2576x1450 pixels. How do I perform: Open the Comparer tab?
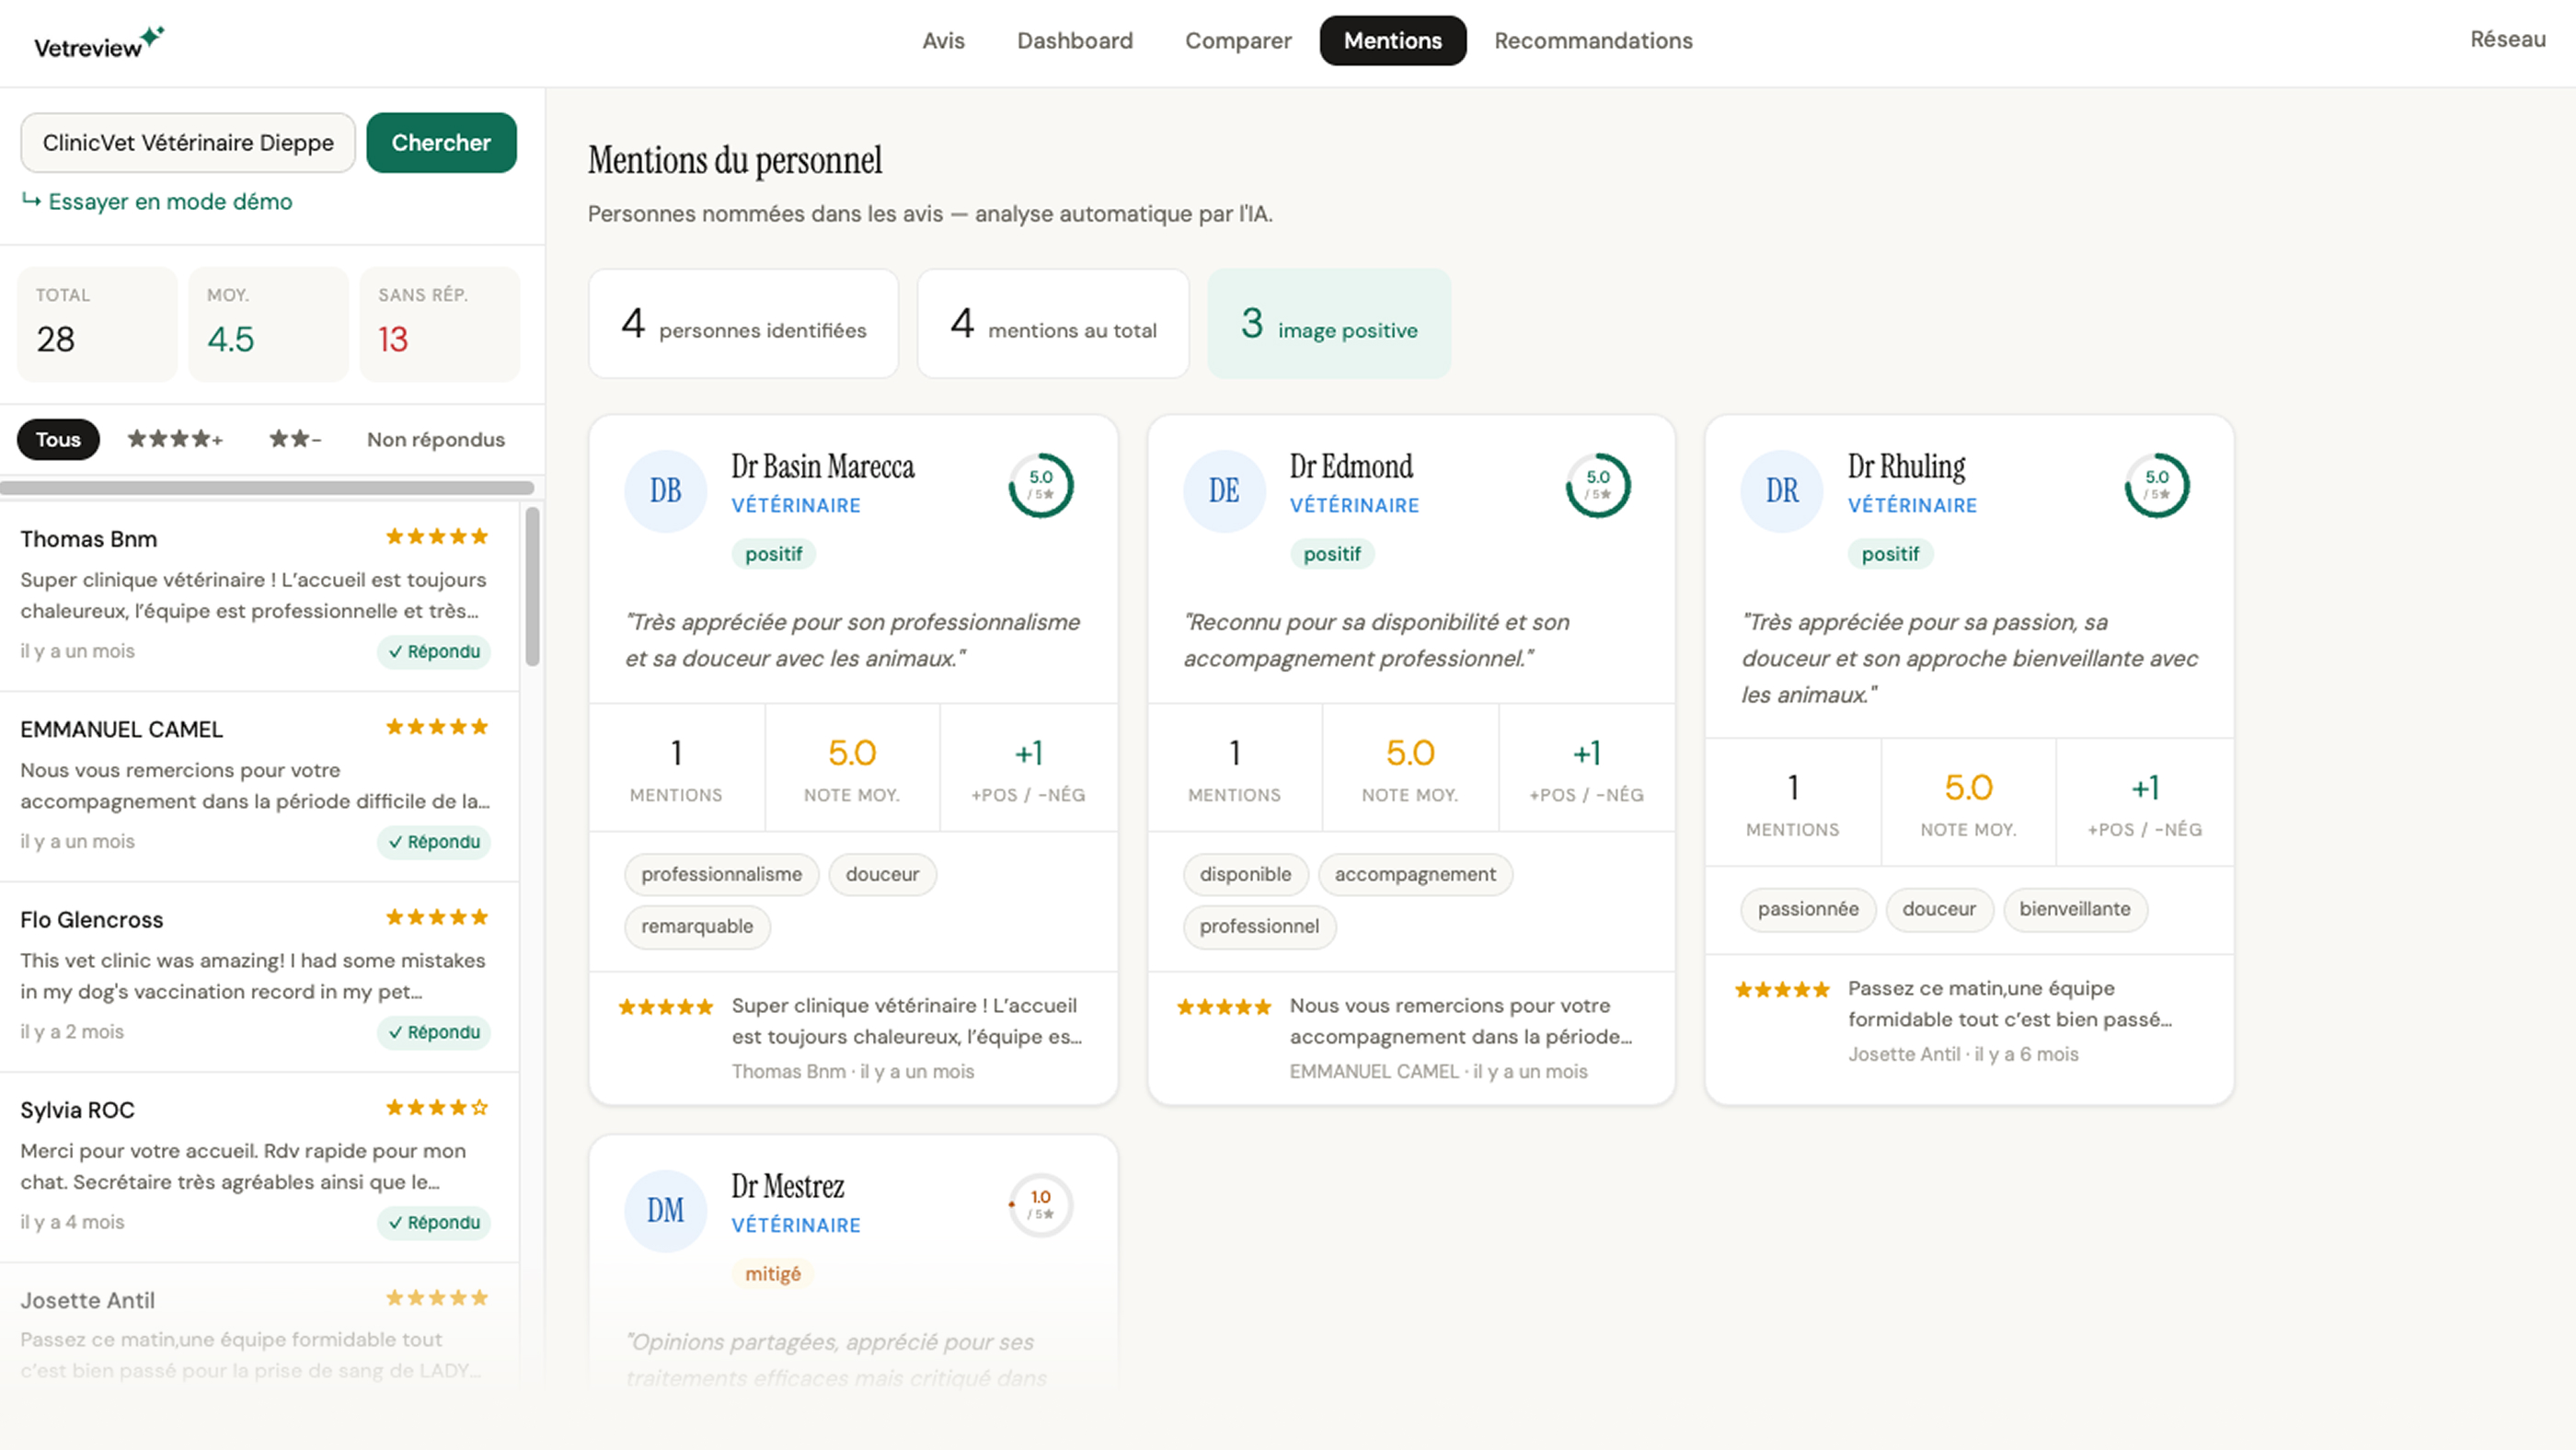(1238, 41)
